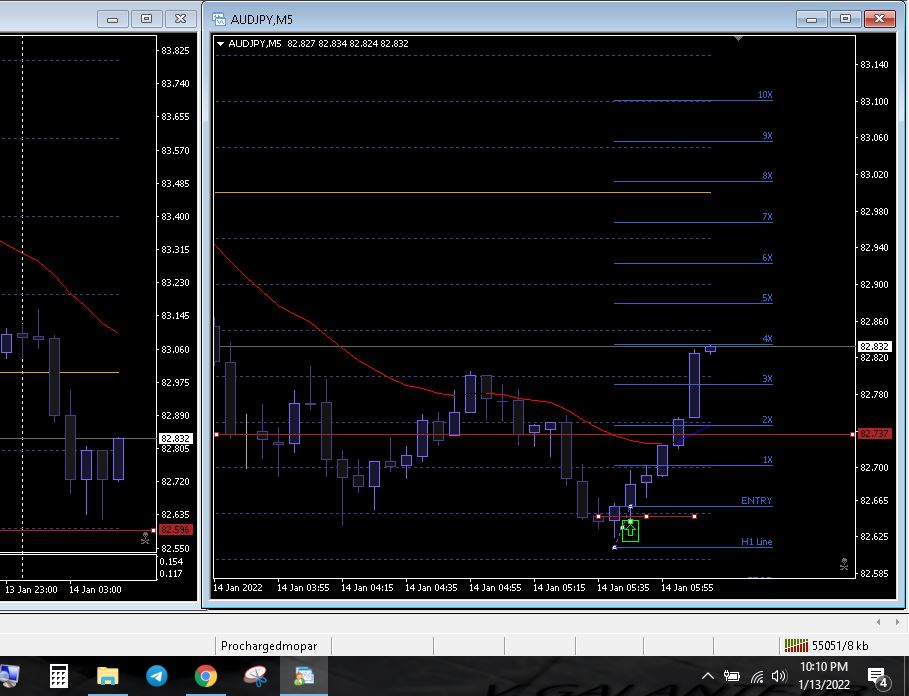Click the green up-arrow buy signal
Screen dimensions: 909x696
click(x=630, y=531)
